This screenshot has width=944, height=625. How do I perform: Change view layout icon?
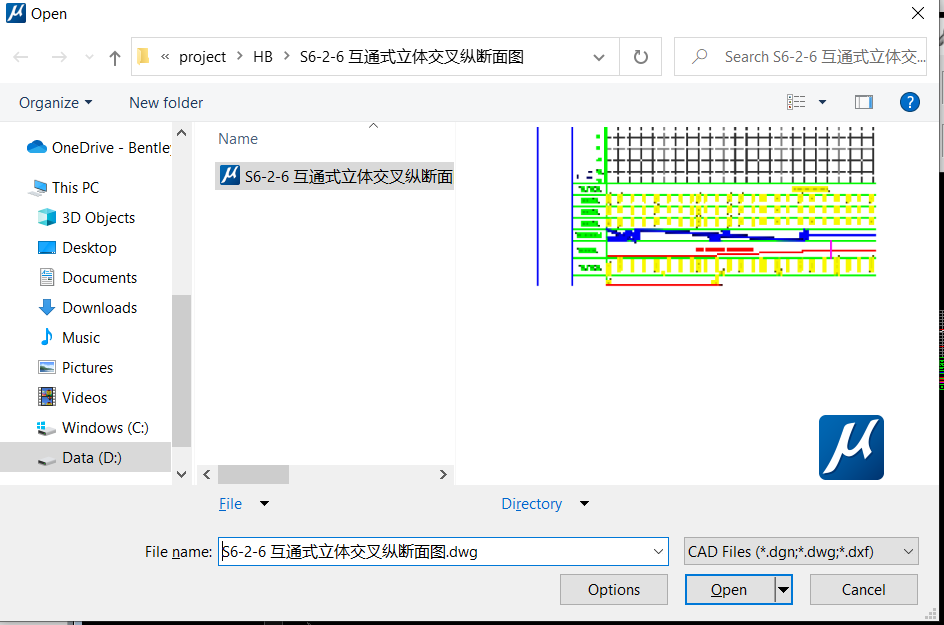[797, 102]
